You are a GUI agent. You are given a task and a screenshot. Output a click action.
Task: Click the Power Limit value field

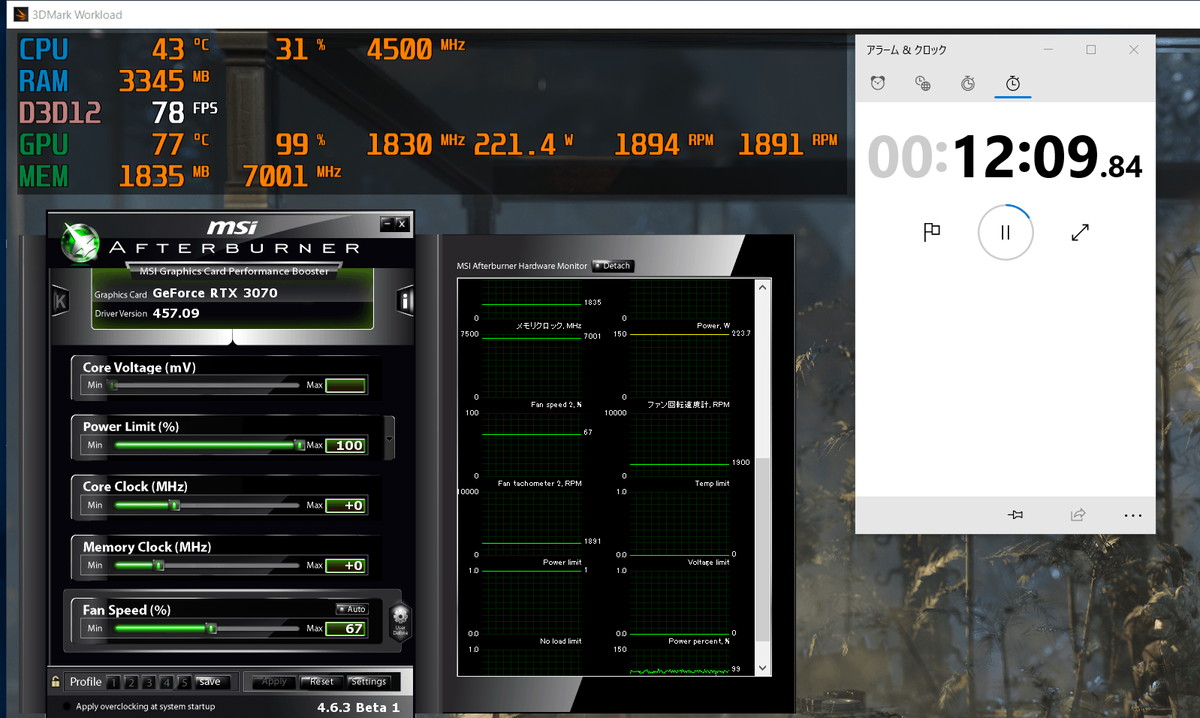346,445
